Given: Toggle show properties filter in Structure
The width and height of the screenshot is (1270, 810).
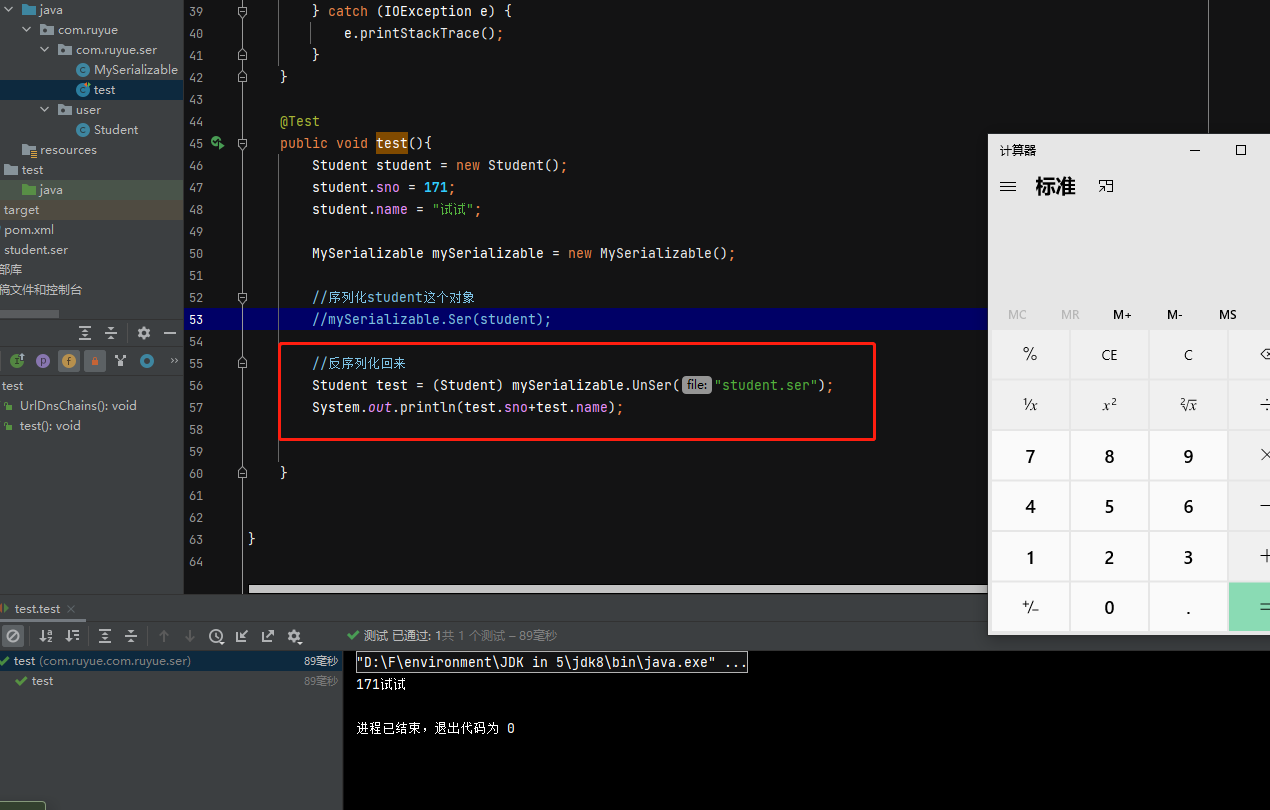Looking at the screenshot, I should point(43,361).
